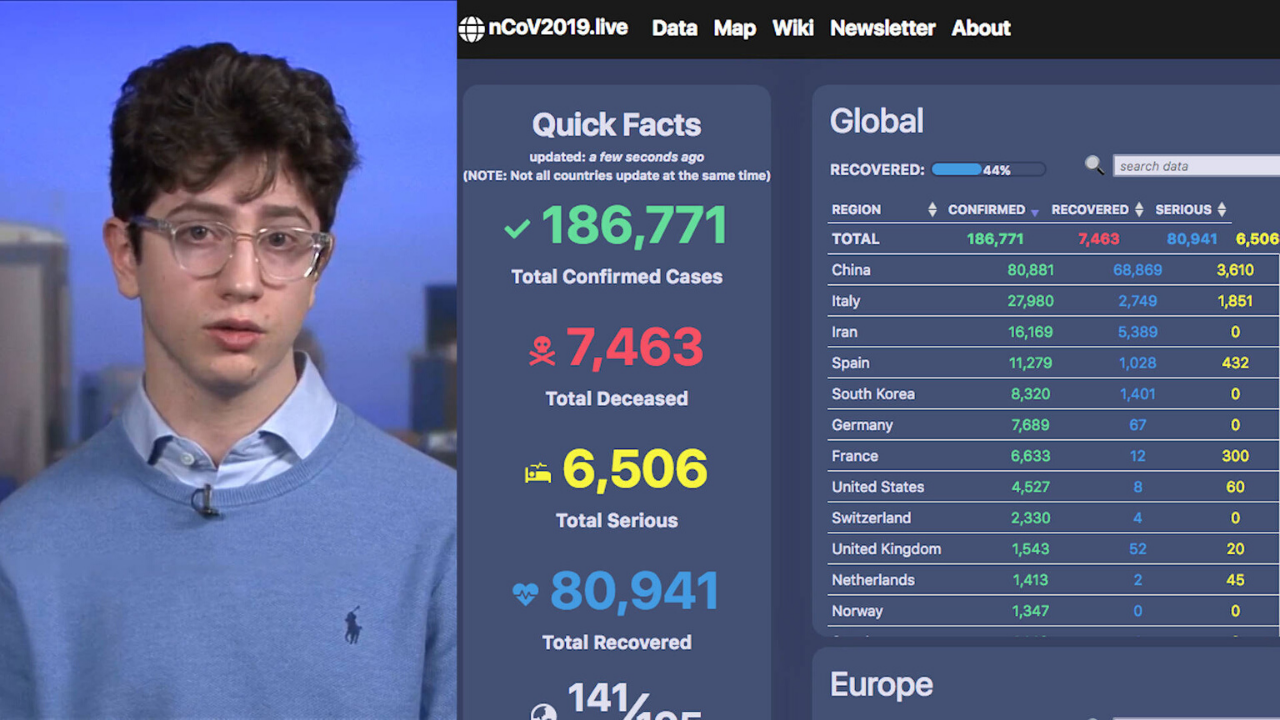Click the 'Total Deceased' label
The height and width of the screenshot is (720, 1280).
pyautogui.click(x=617, y=399)
